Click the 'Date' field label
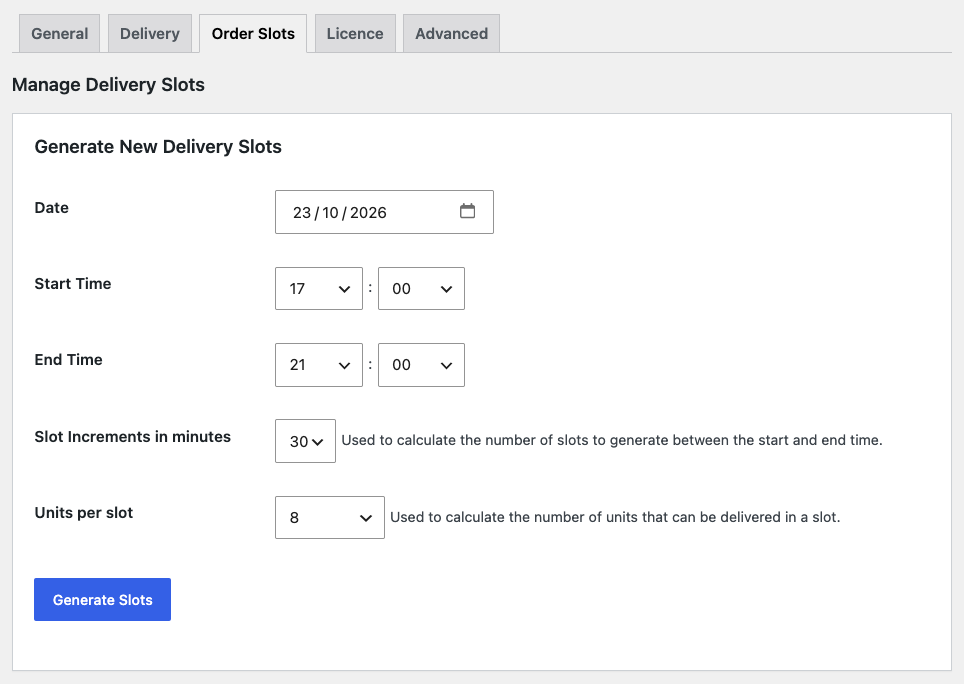This screenshot has width=964, height=684. pos(52,208)
